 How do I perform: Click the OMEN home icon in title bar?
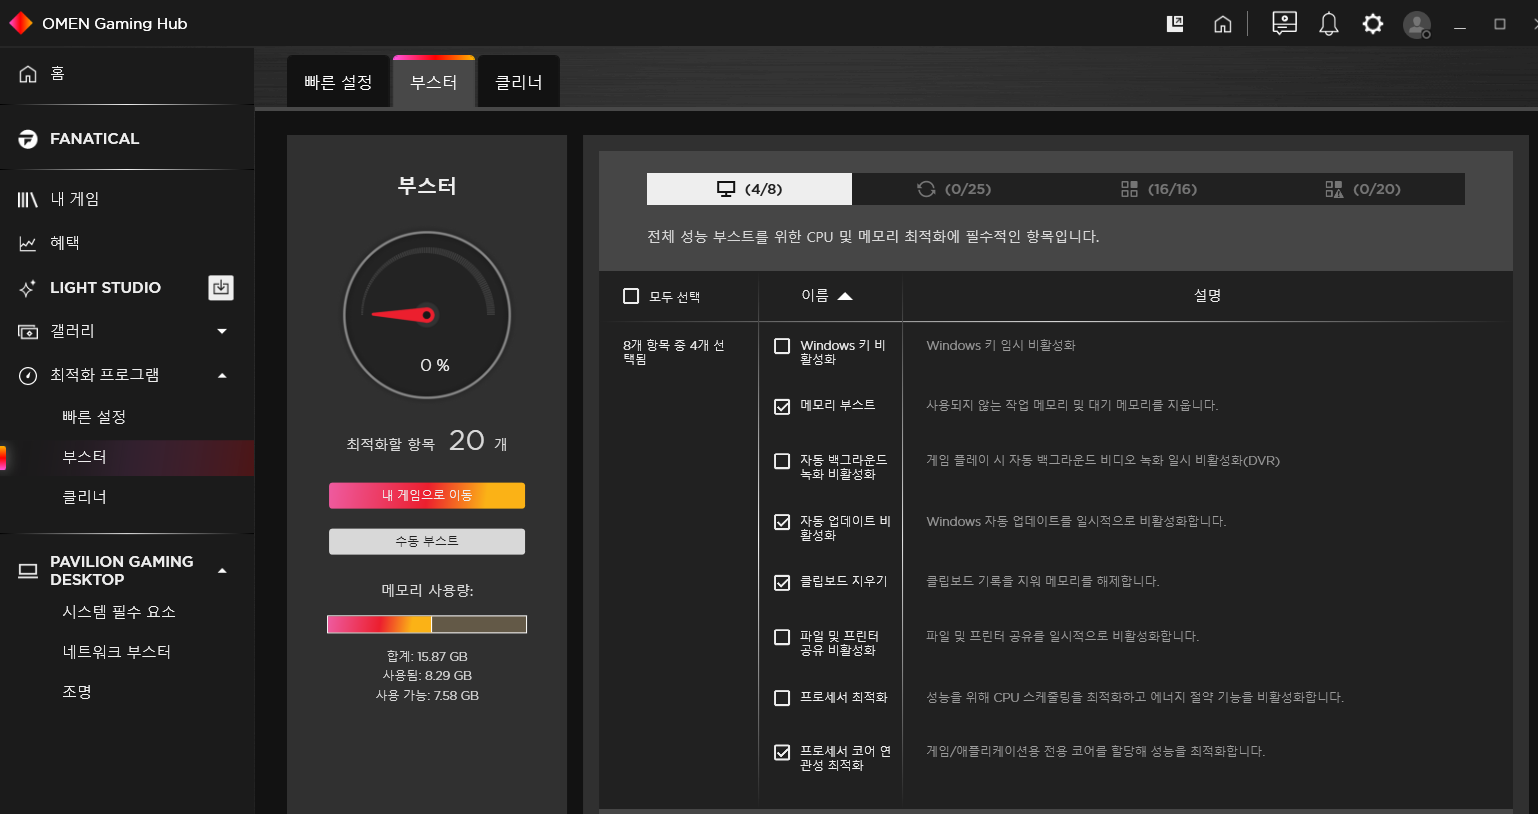(x=1222, y=23)
